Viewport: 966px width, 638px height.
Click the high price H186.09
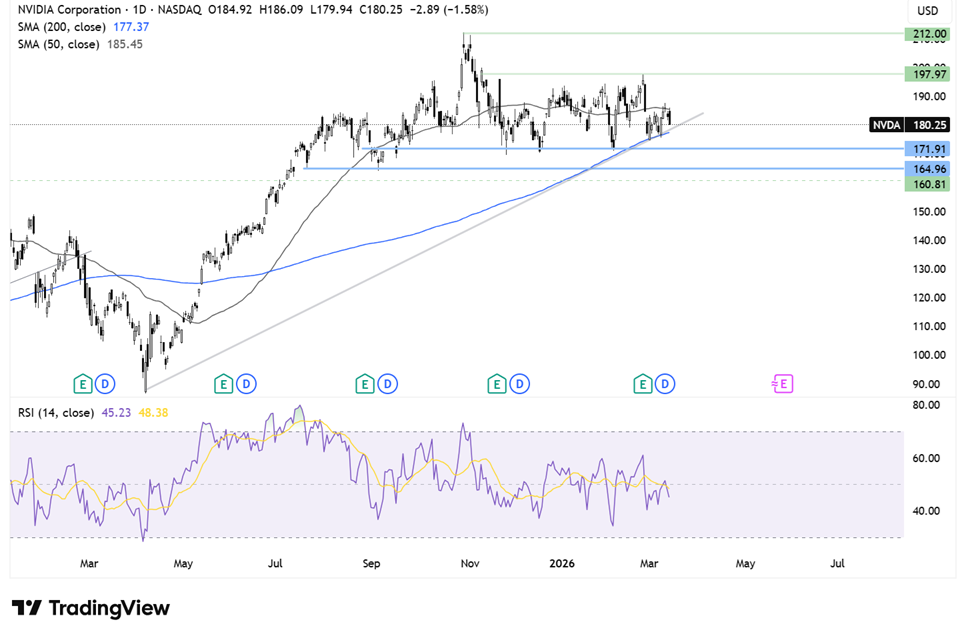point(282,10)
